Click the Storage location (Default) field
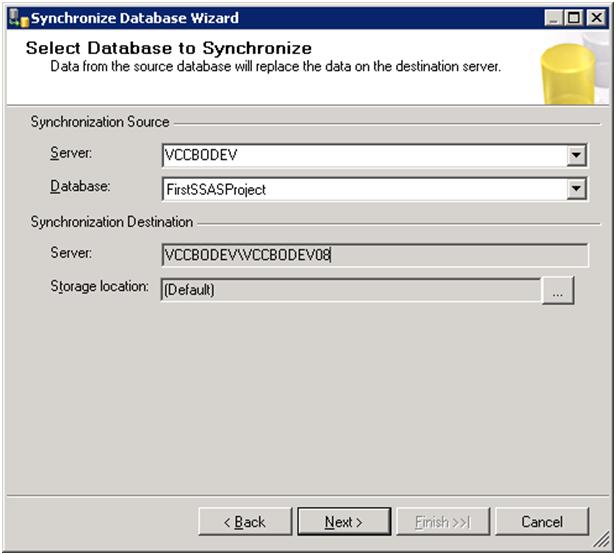The width and height of the screenshot is (616, 555). coord(351,290)
